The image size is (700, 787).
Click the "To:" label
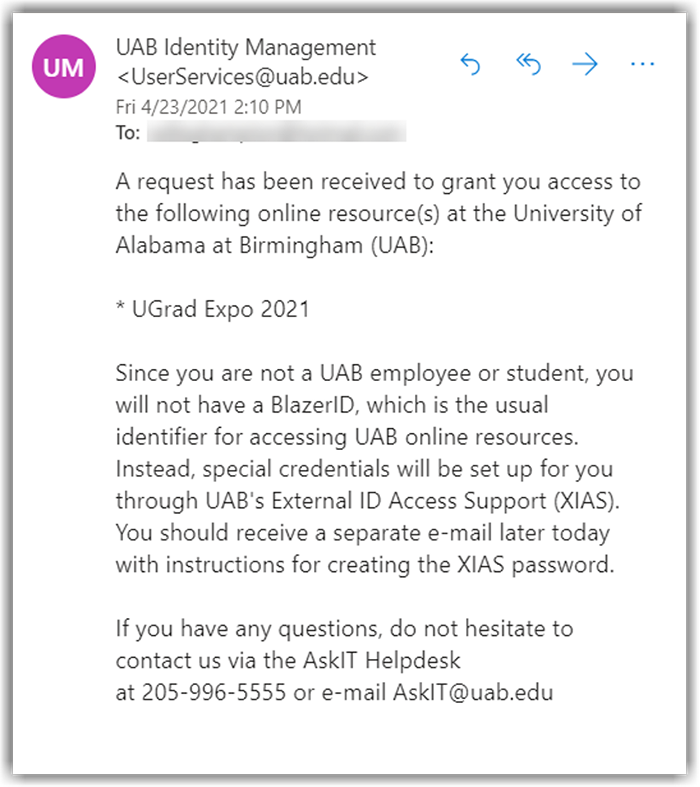click(x=128, y=132)
